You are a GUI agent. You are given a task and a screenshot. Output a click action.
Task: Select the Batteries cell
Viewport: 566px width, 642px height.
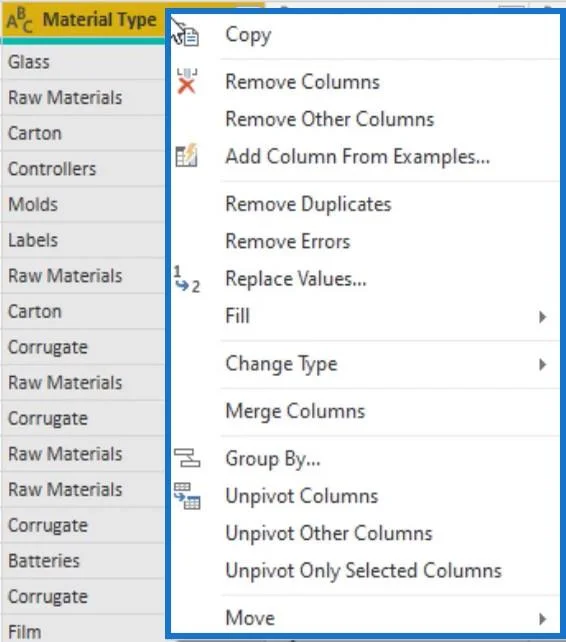(x=83, y=561)
